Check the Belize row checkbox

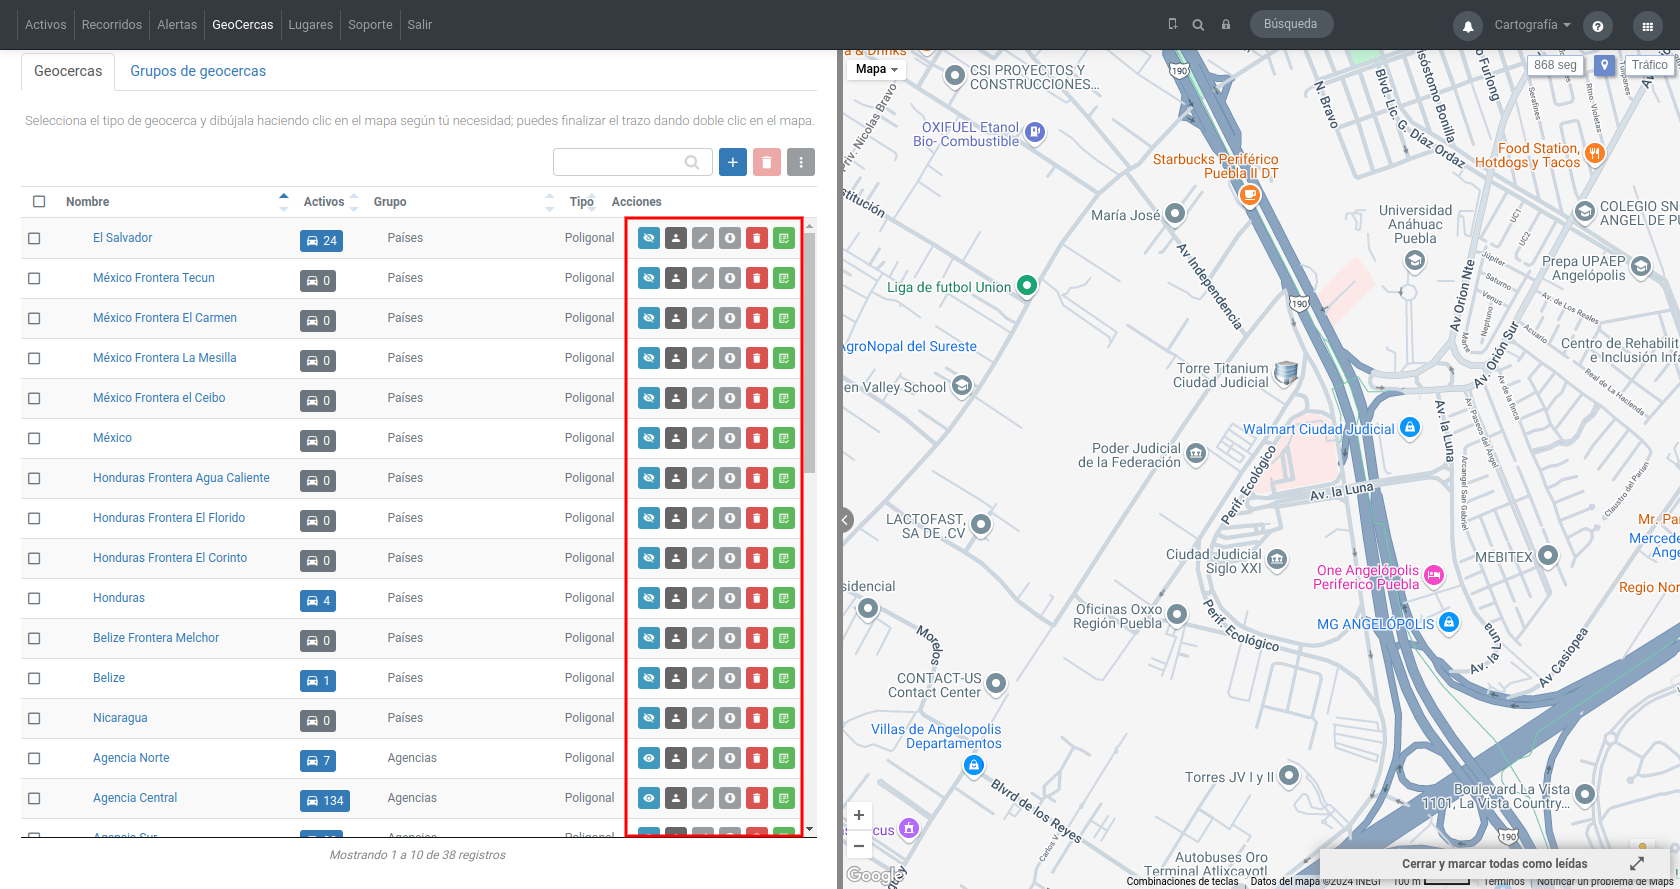pyautogui.click(x=34, y=678)
